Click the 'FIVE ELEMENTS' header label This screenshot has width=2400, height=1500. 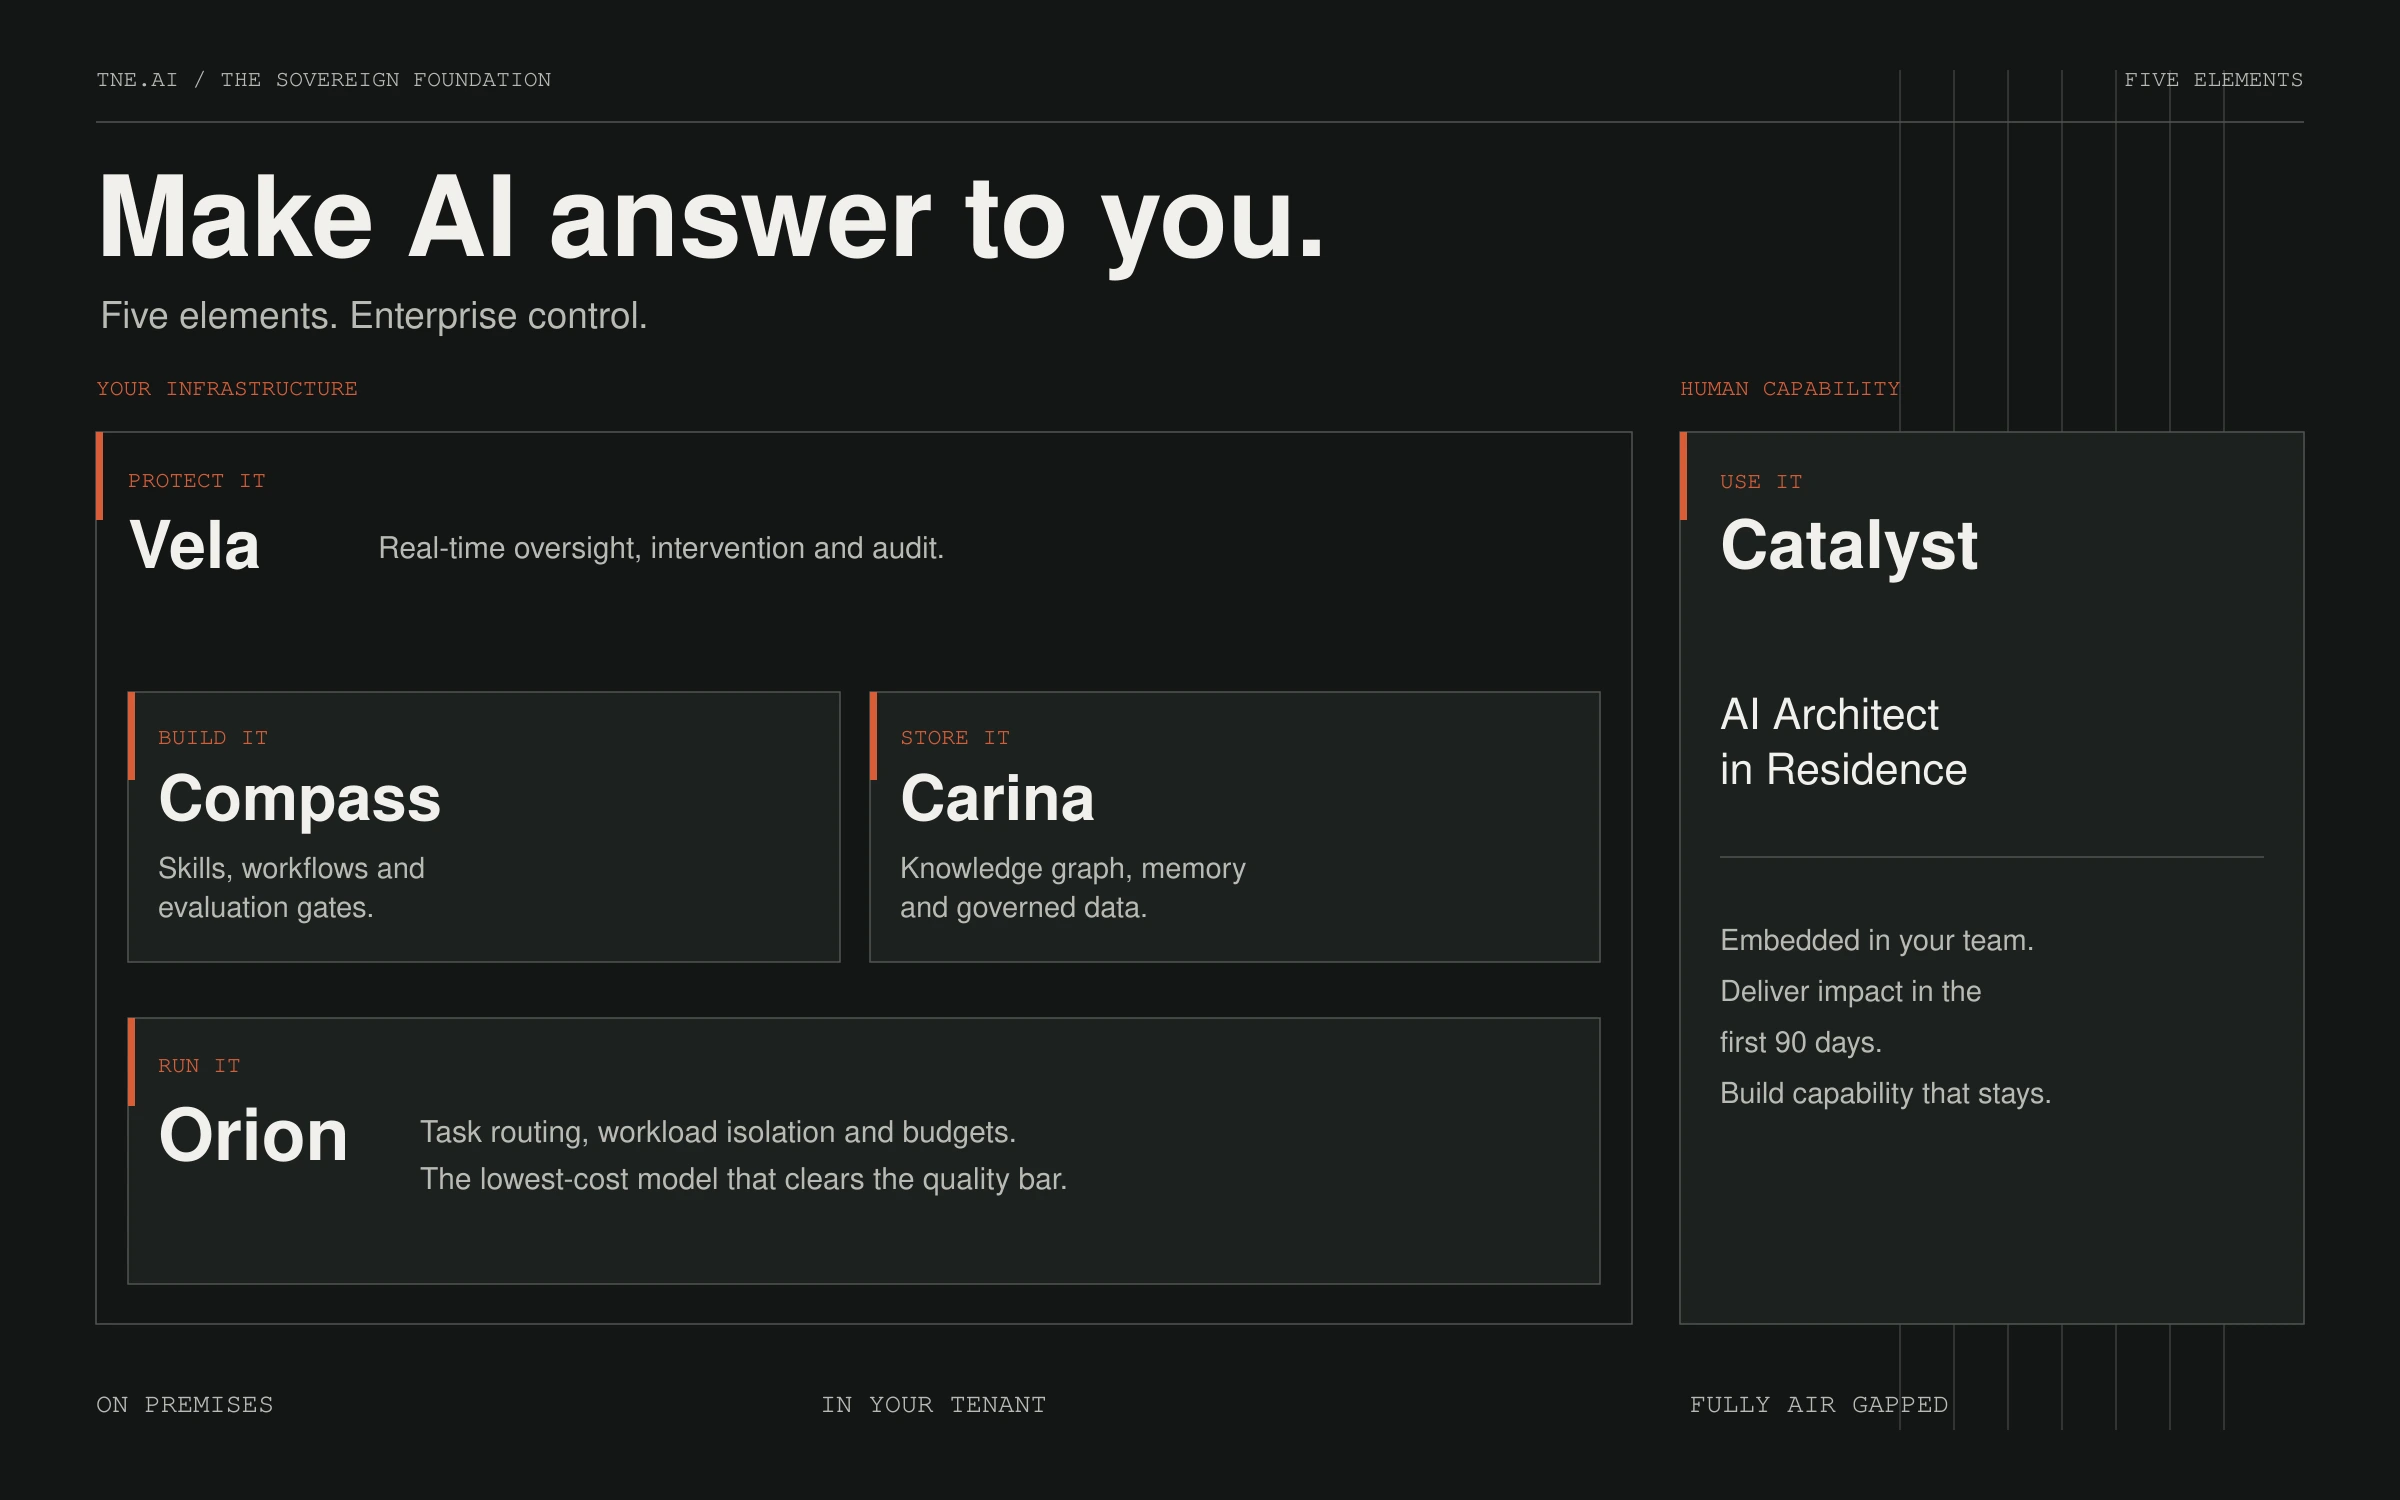(2213, 80)
